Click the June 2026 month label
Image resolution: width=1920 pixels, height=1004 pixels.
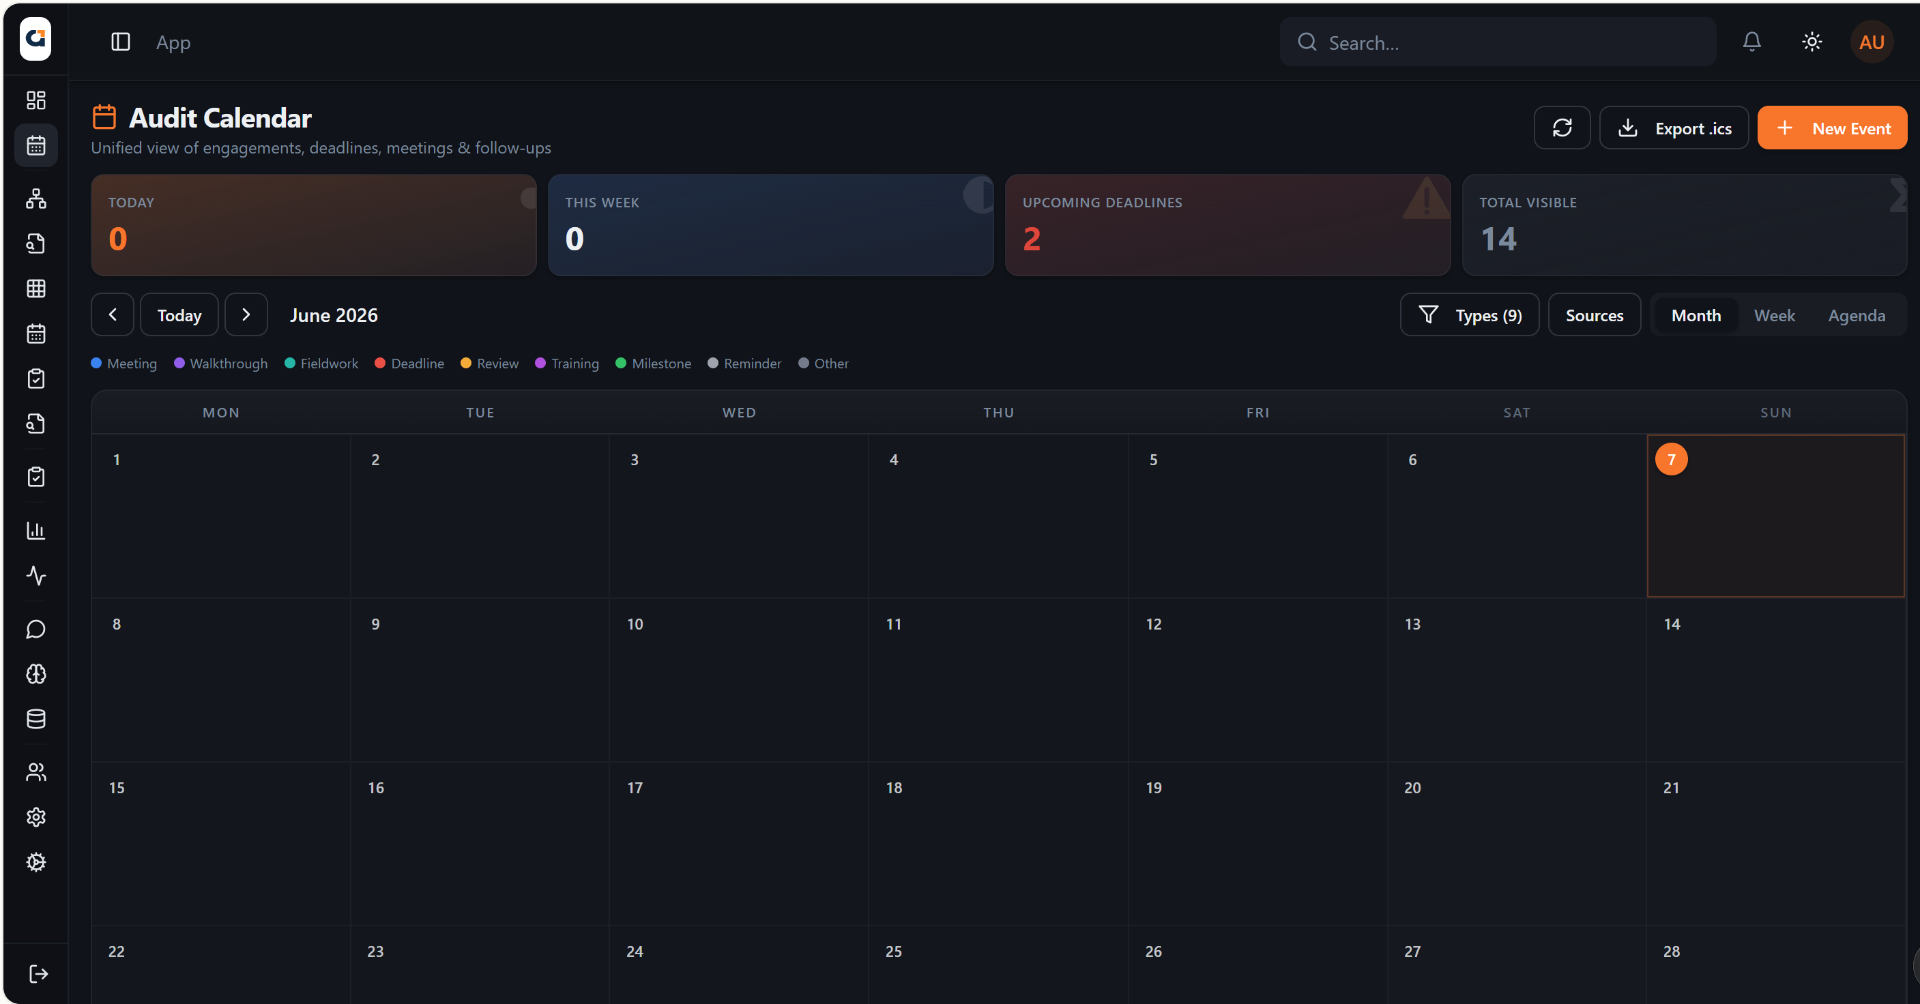pyautogui.click(x=334, y=315)
